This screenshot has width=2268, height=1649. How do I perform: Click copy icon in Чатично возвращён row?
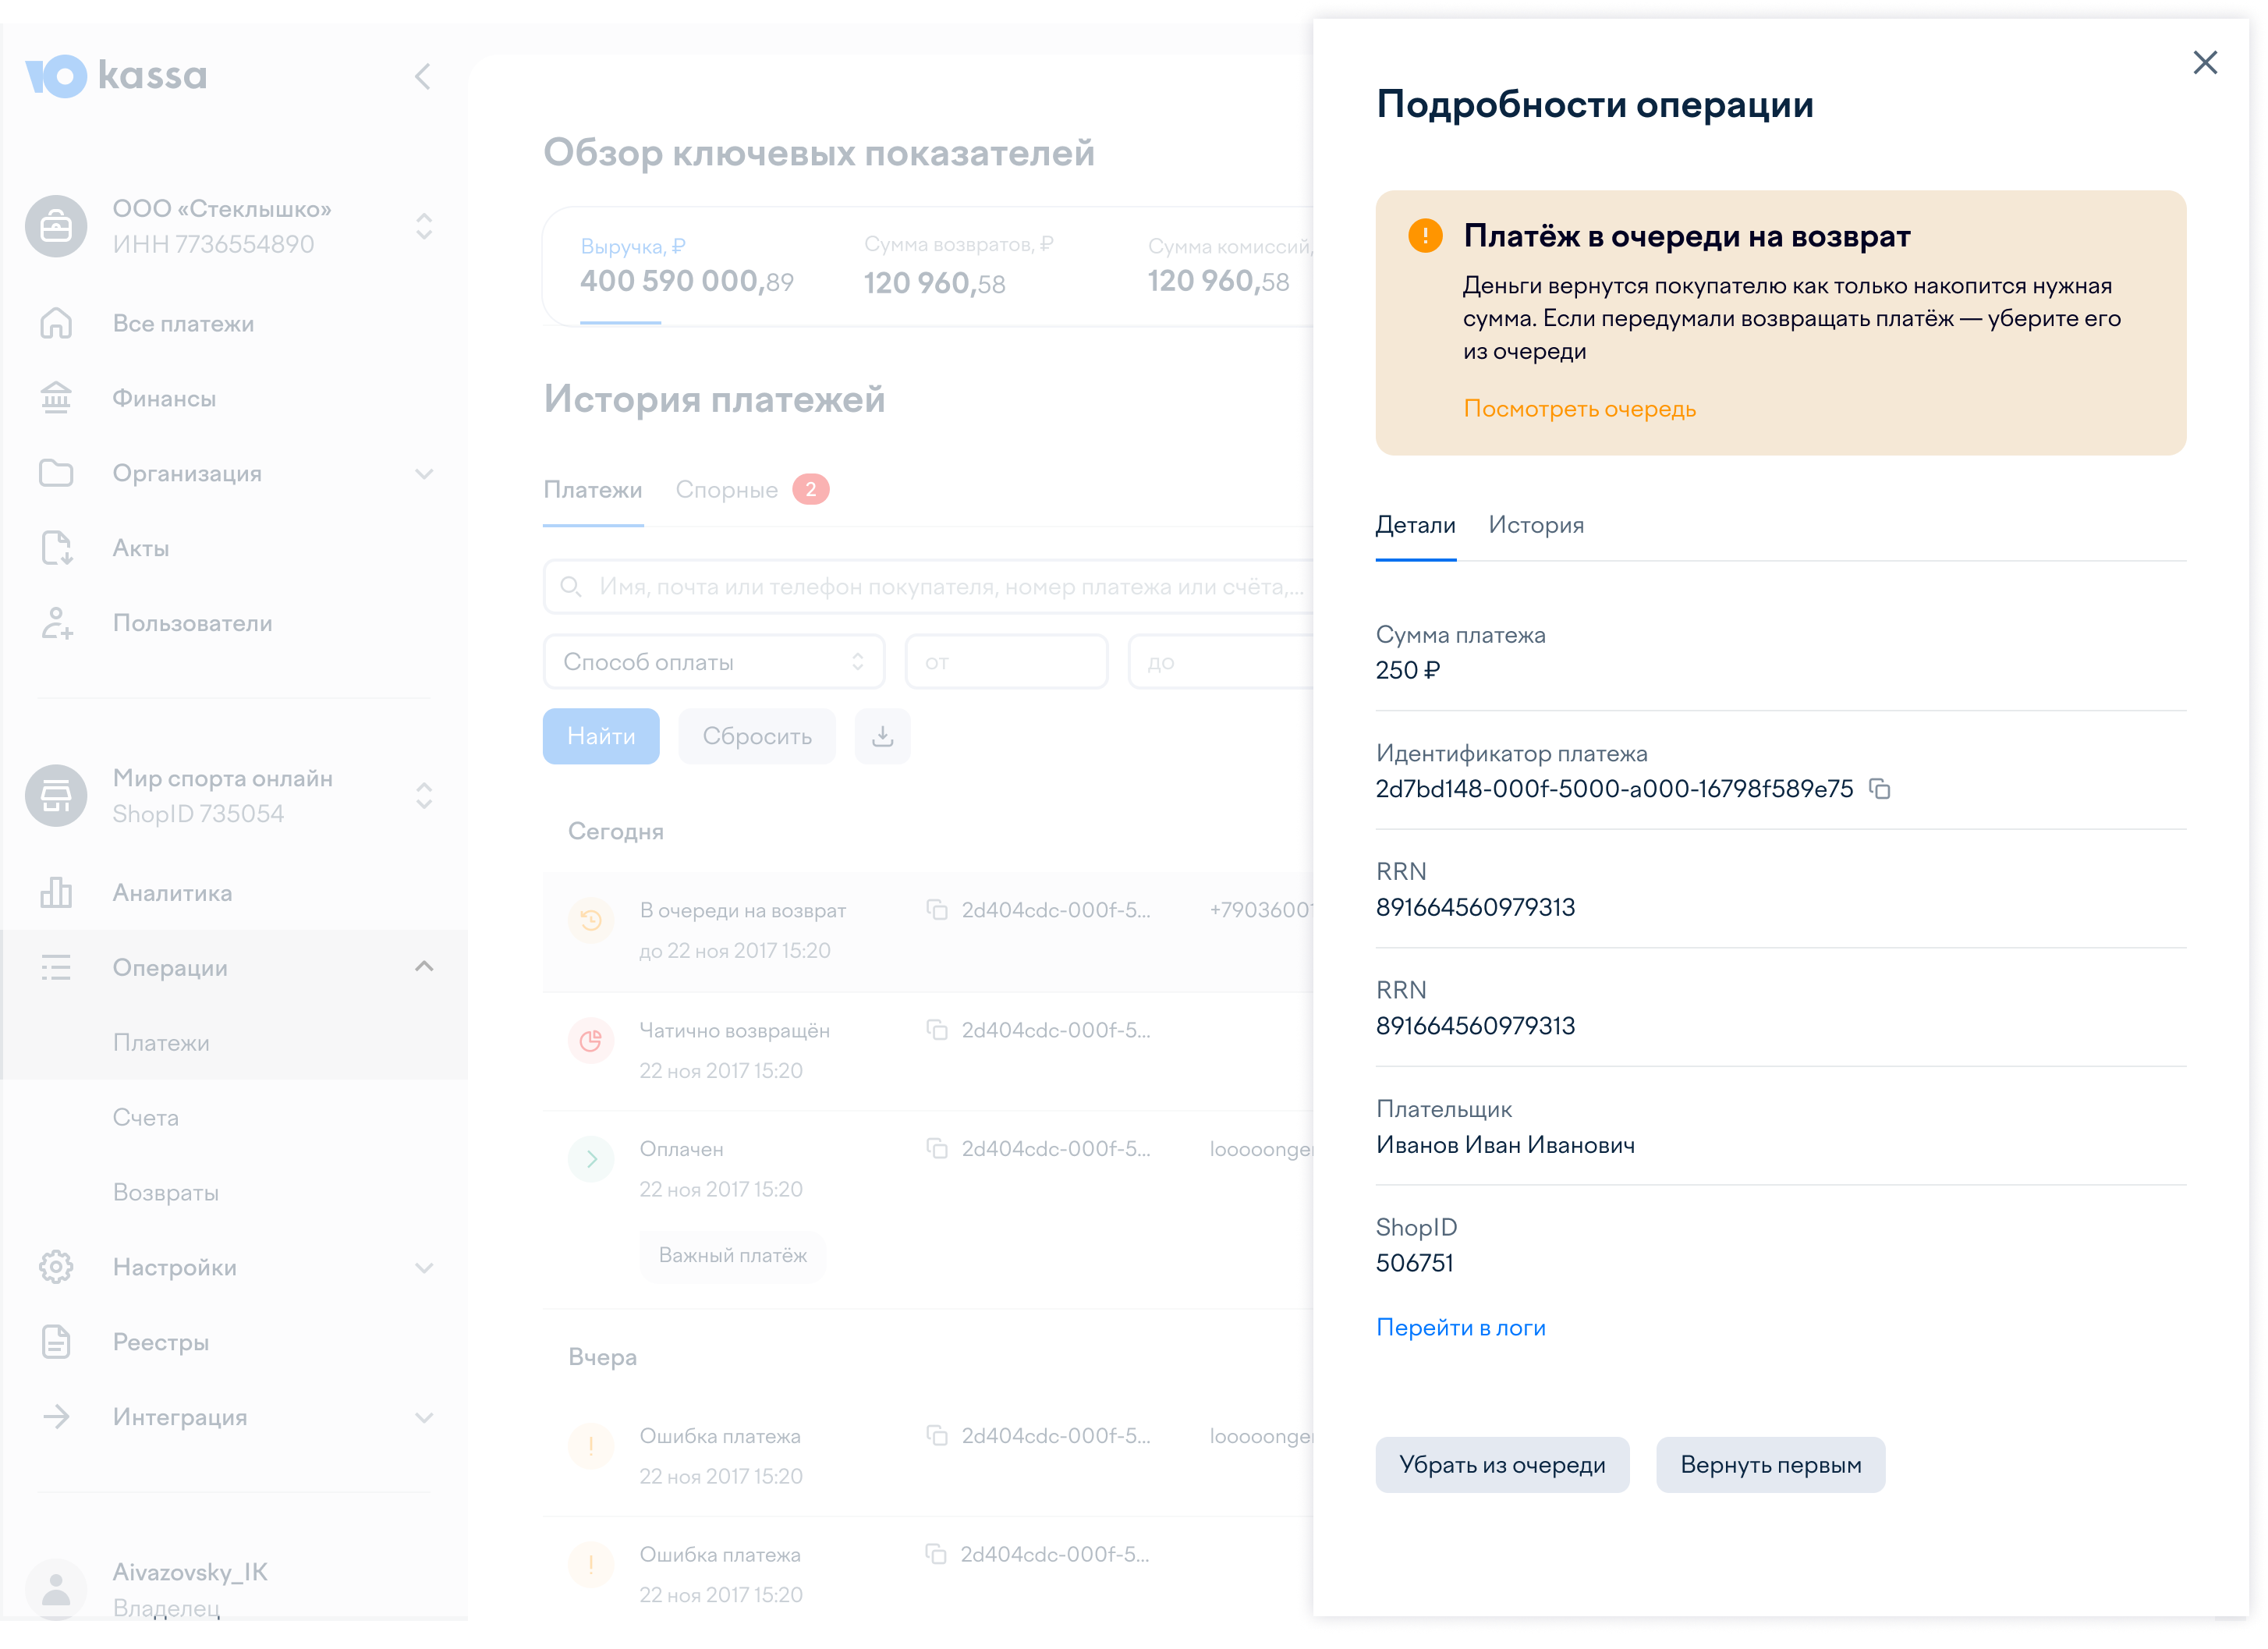coord(937,1031)
